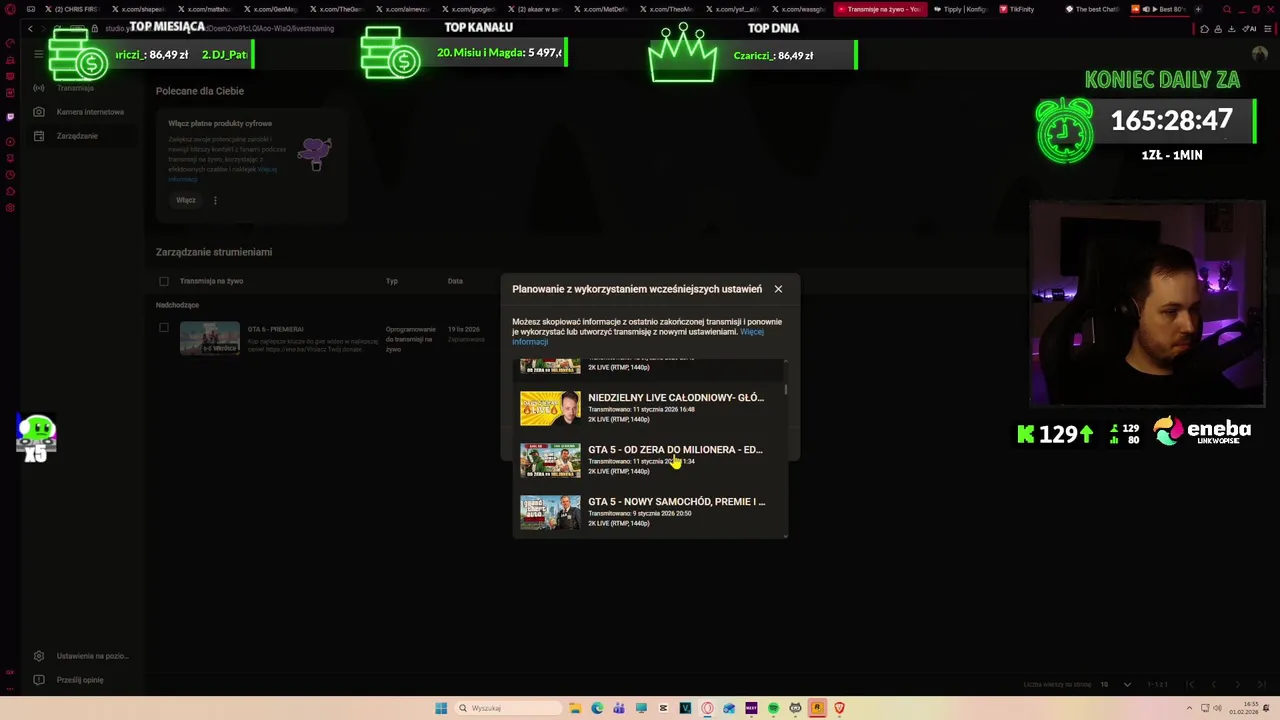Open 'Ustawienia na pozio...' settings at sidebar bottom

(x=80, y=656)
